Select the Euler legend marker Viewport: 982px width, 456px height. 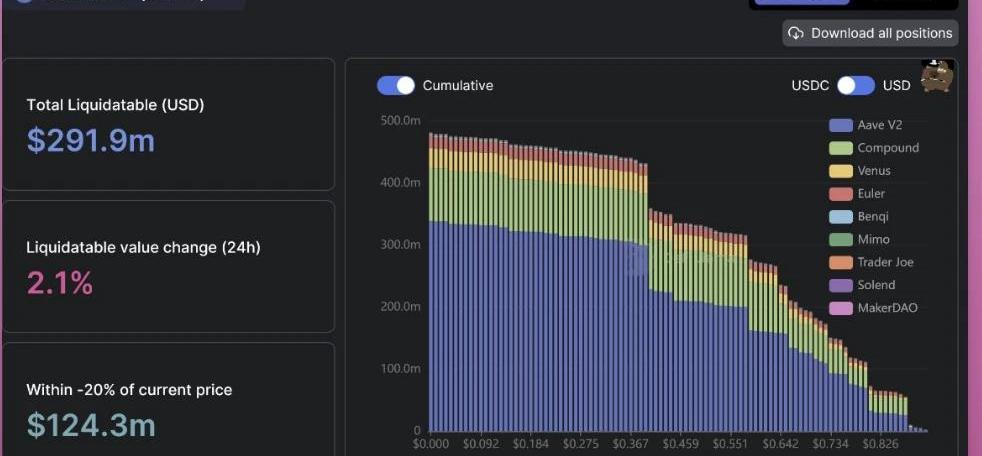click(840, 194)
